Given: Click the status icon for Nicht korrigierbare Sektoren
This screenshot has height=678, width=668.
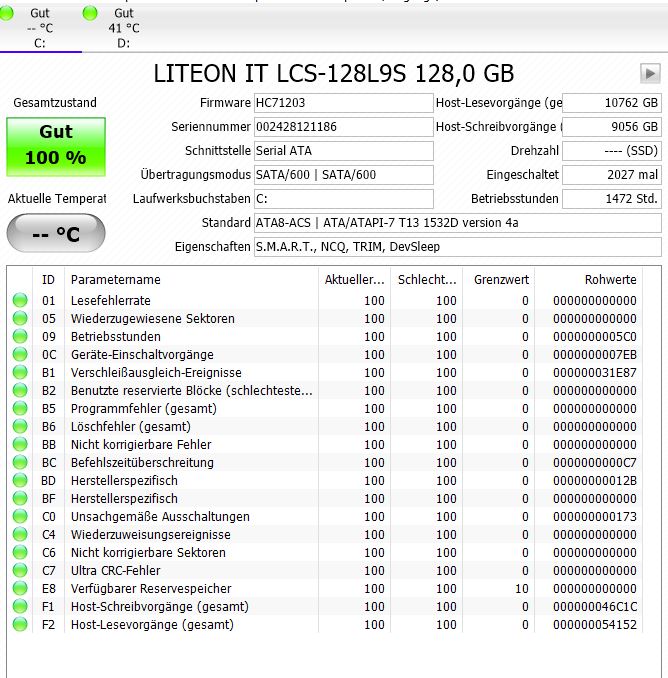Looking at the screenshot, I should tap(20, 552).
